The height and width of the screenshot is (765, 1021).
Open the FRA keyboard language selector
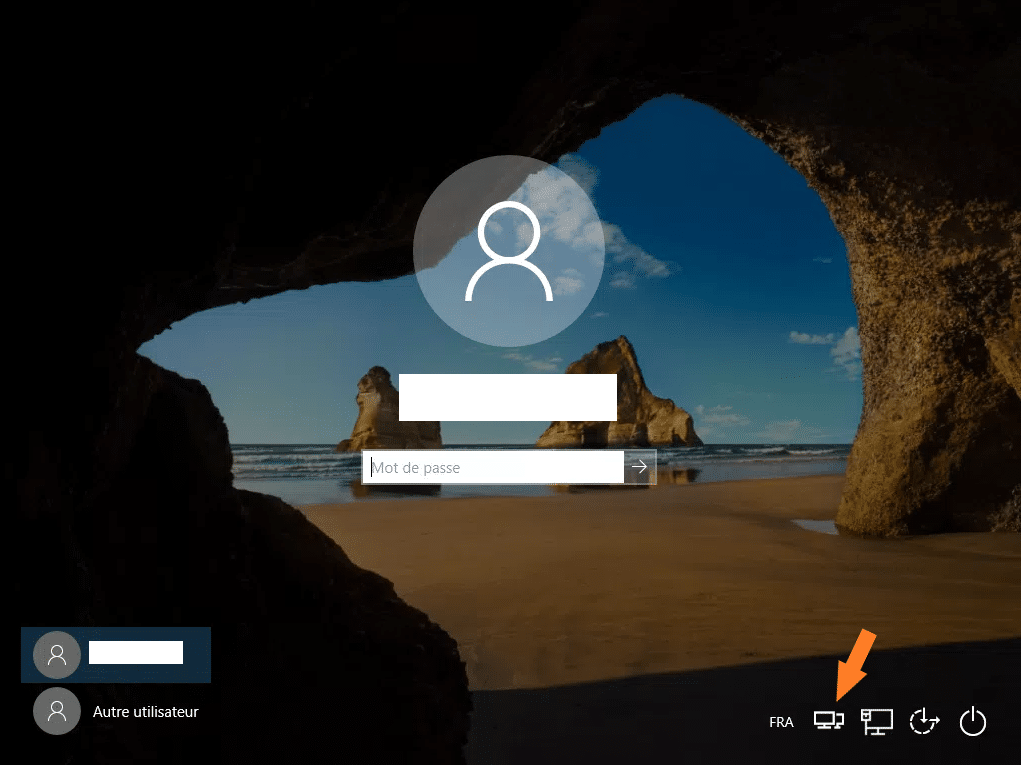point(781,722)
